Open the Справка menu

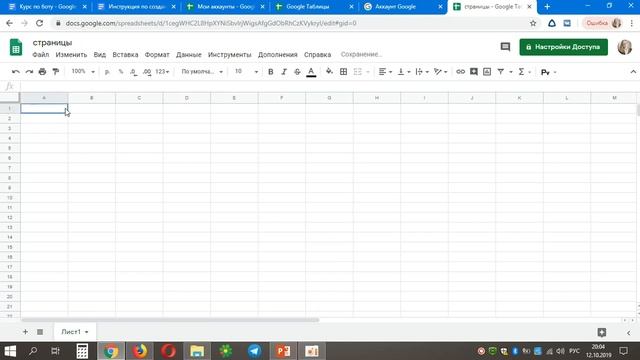tap(317, 54)
